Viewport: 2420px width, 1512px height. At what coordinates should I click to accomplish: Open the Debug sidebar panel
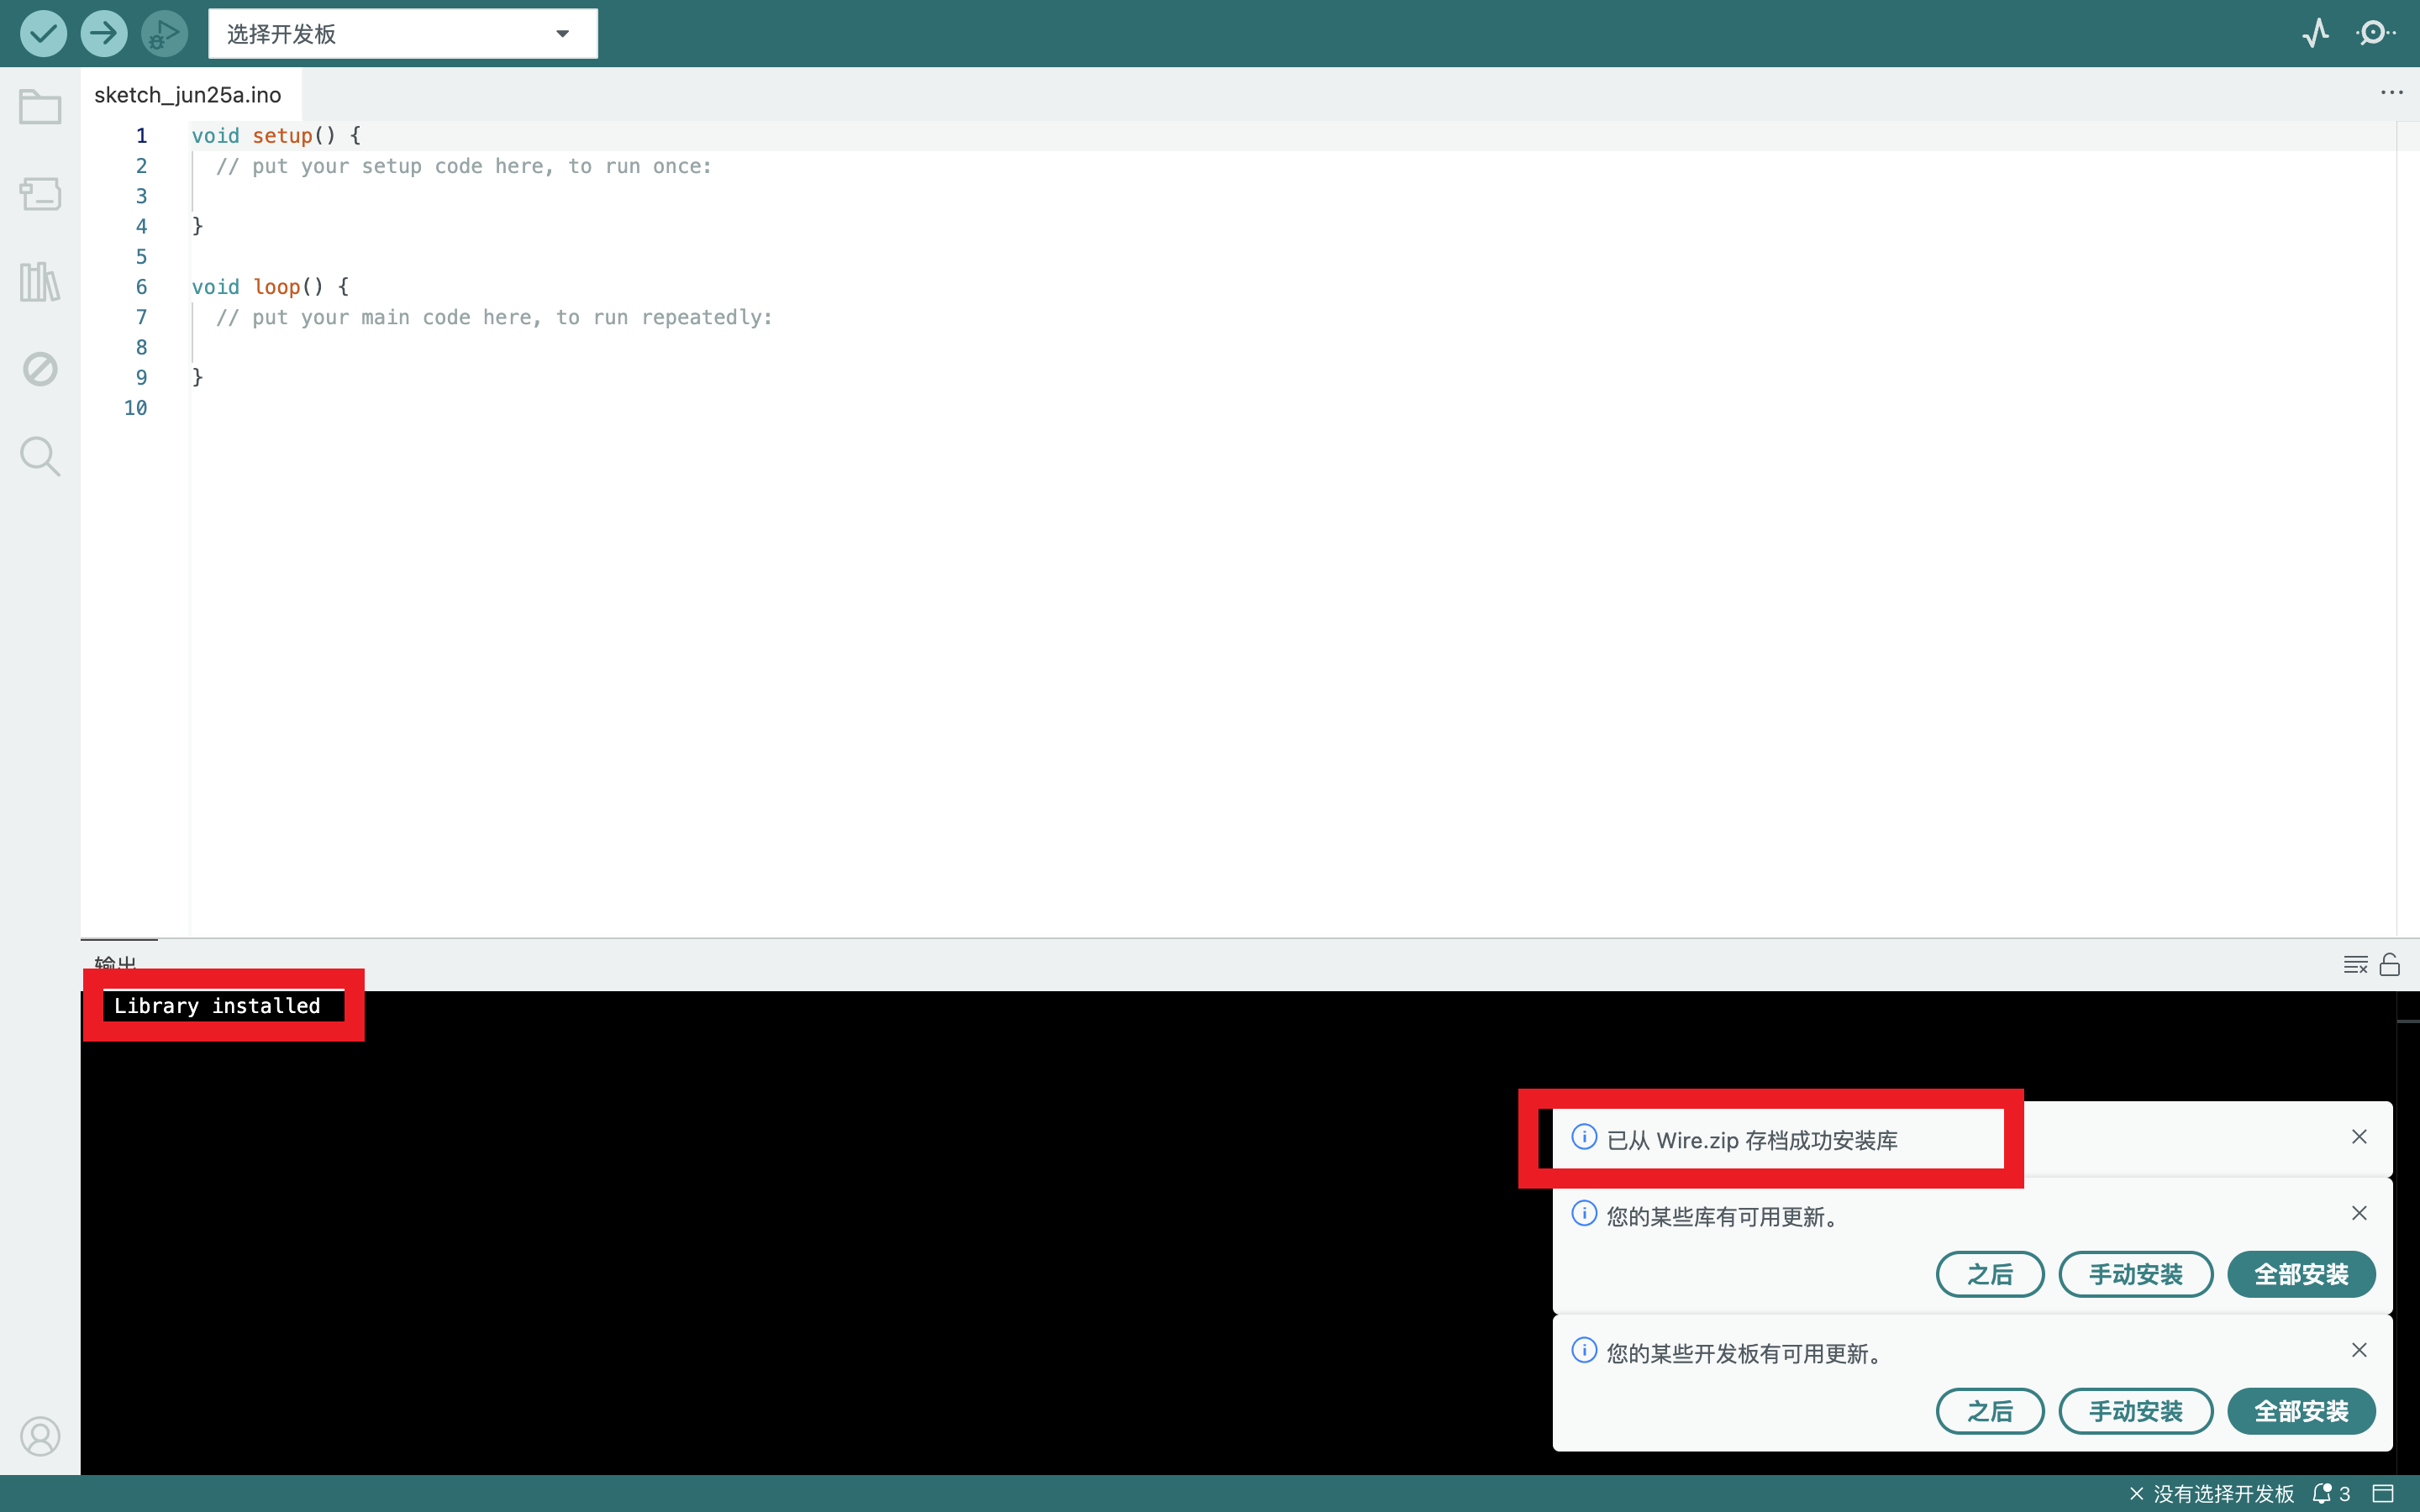tap(40, 369)
